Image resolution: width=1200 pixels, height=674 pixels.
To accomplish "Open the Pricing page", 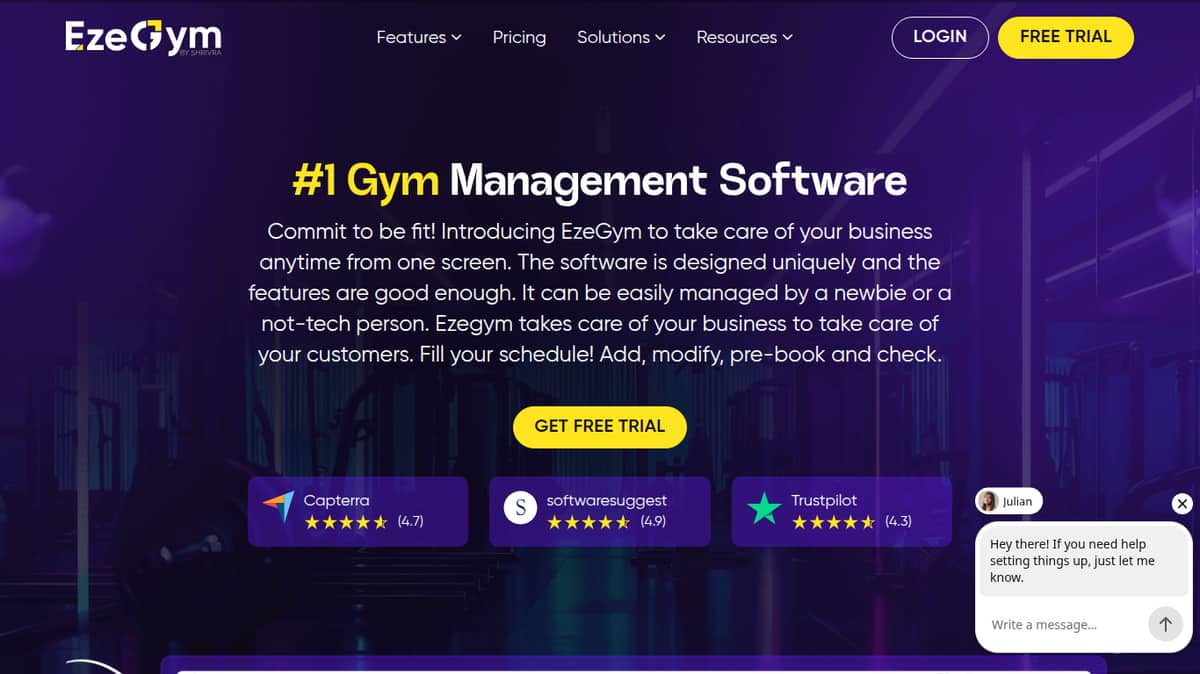I will pyautogui.click(x=519, y=37).
